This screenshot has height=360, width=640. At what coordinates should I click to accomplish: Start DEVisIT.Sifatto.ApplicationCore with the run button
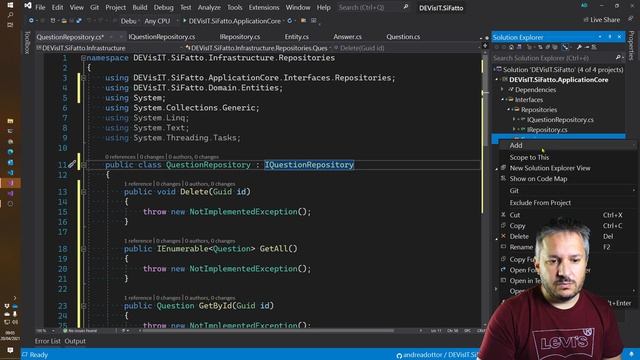pyautogui.click(x=232, y=21)
